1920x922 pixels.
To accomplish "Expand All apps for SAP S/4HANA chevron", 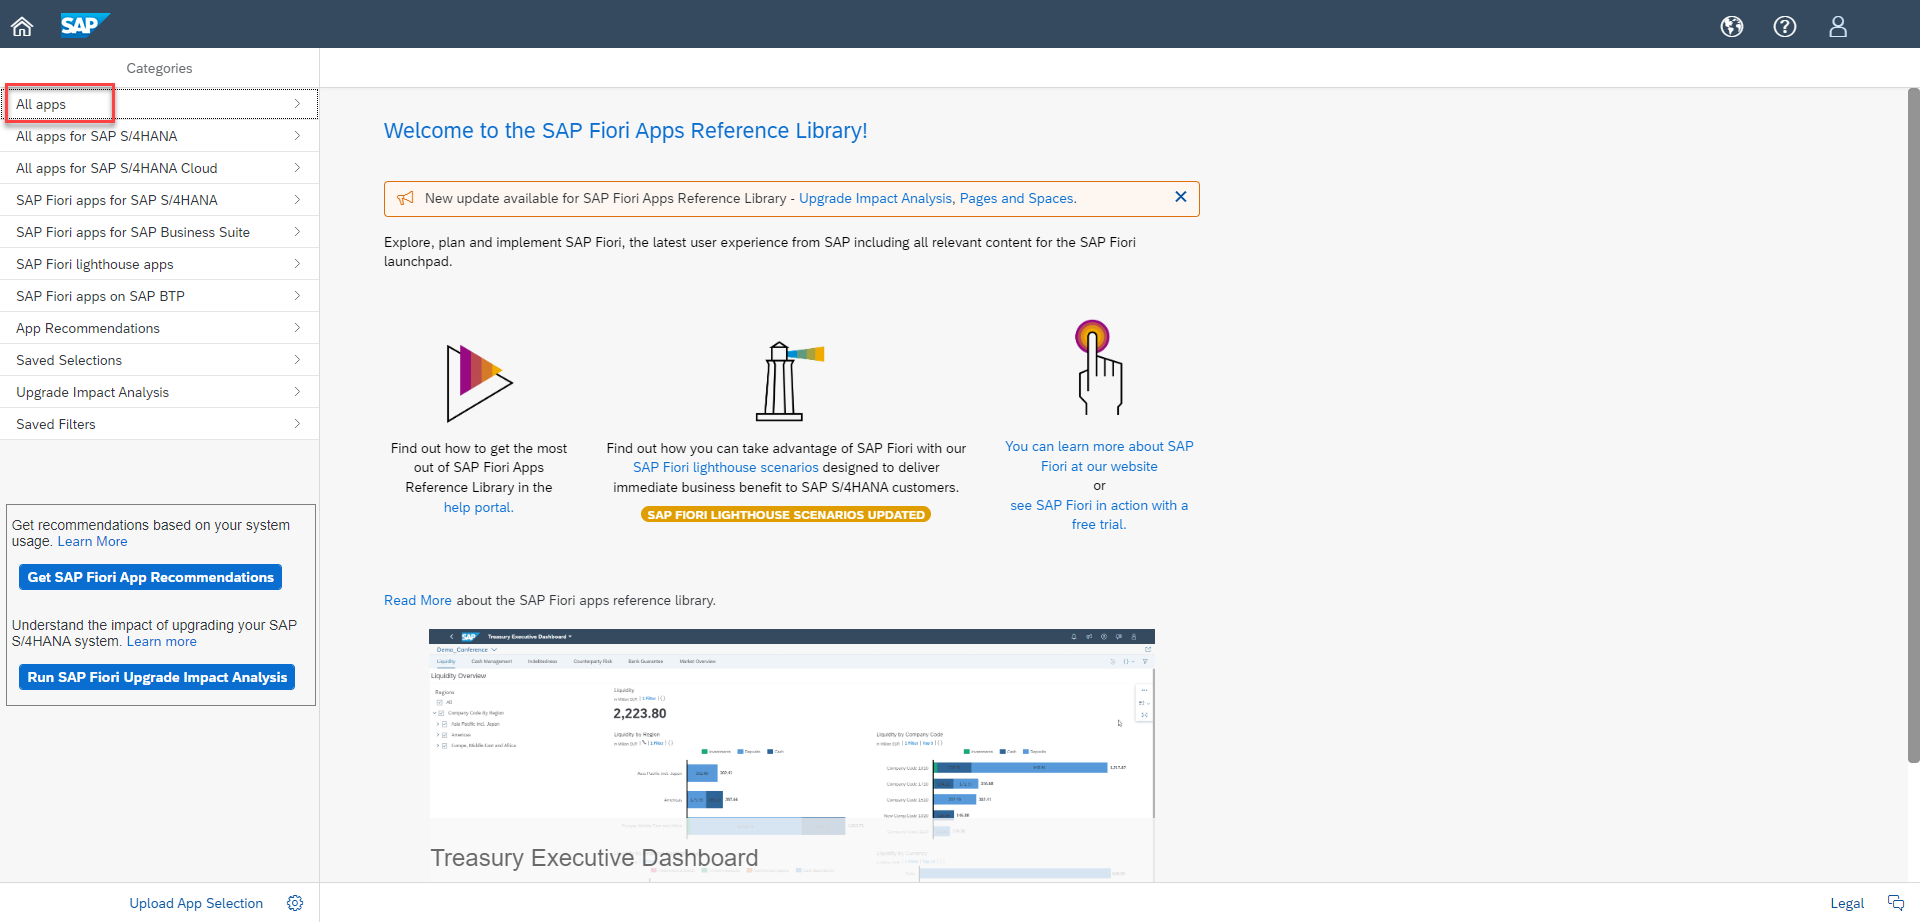I will (297, 136).
